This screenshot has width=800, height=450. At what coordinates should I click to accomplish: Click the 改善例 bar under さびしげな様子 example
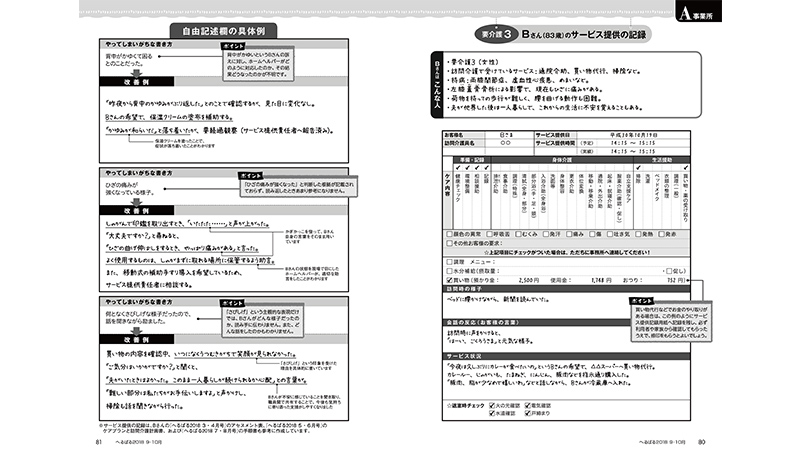point(137,339)
